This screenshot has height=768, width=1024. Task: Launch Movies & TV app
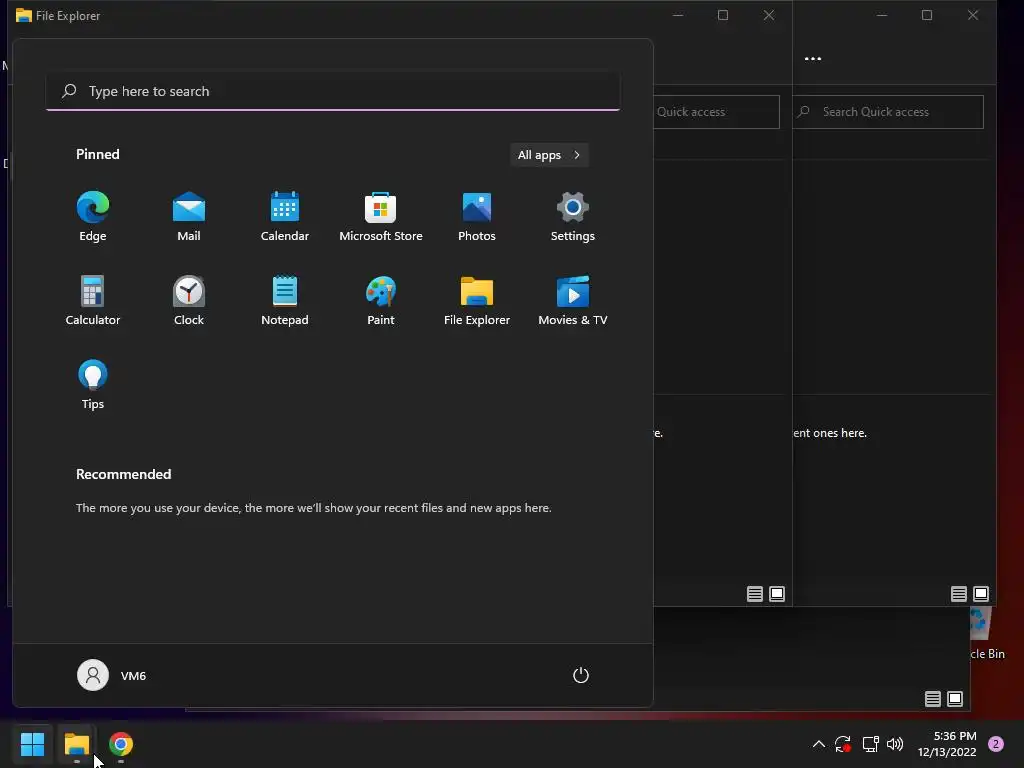(x=573, y=300)
